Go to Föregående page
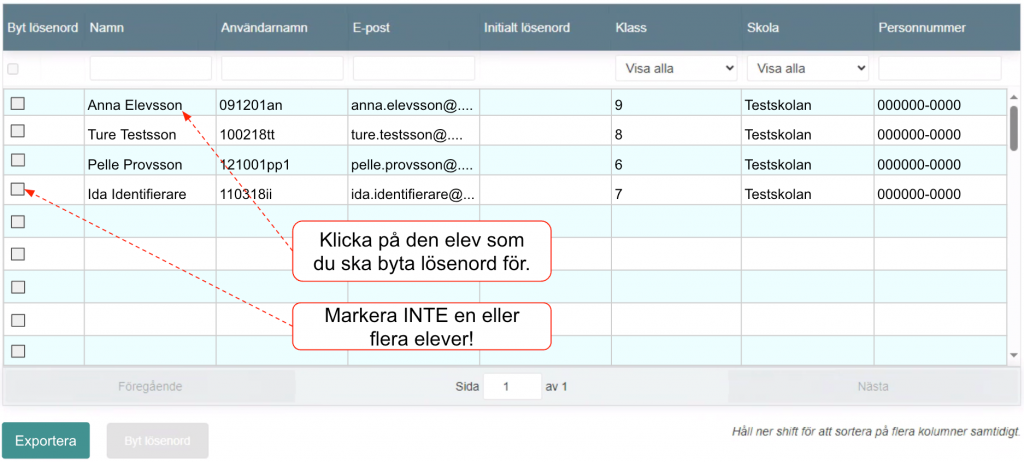The width and height of the screenshot is (1024, 462). (x=150, y=386)
